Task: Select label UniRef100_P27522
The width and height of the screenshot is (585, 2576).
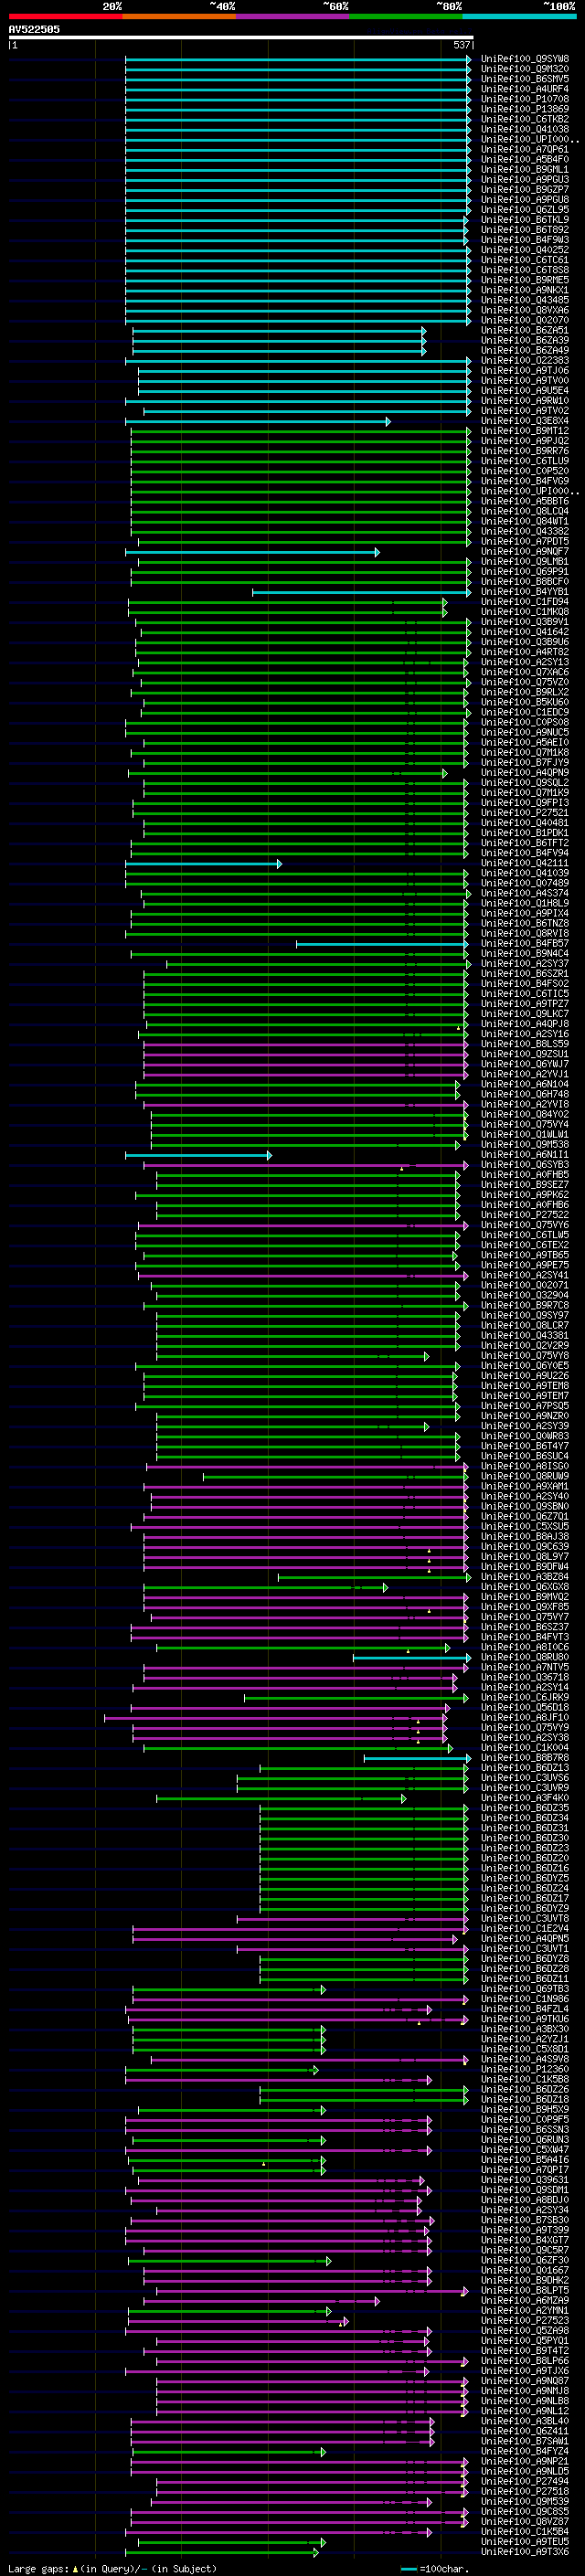Action: pos(525,1216)
